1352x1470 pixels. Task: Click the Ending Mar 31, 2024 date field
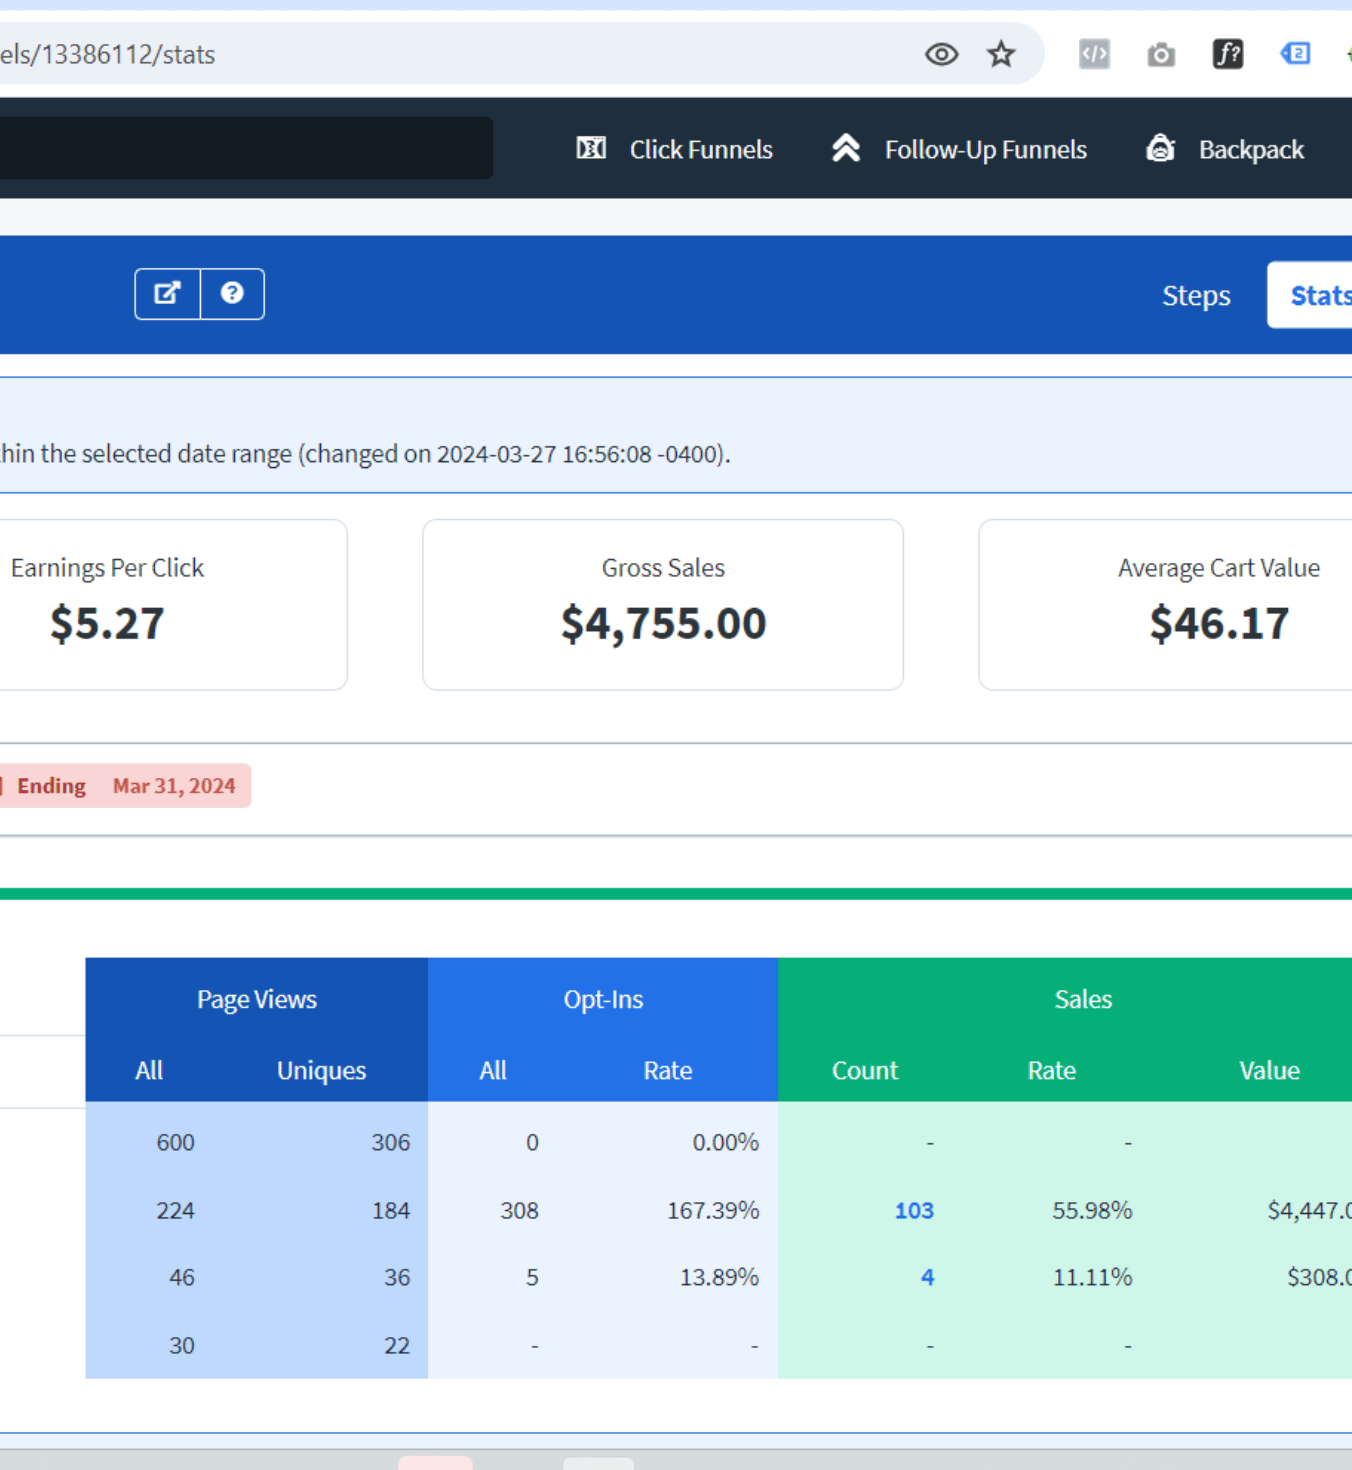(x=125, y=786)
